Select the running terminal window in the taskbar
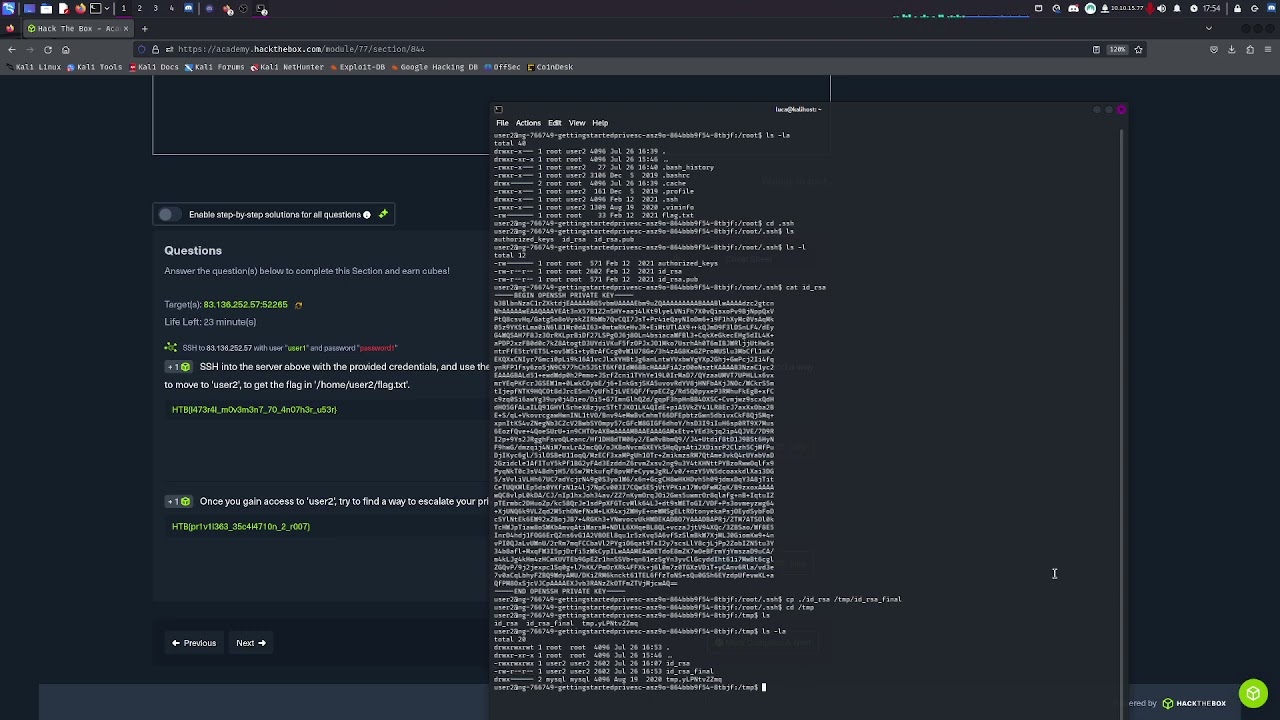Screen dimensions: 1280x720 coord(261,9)
